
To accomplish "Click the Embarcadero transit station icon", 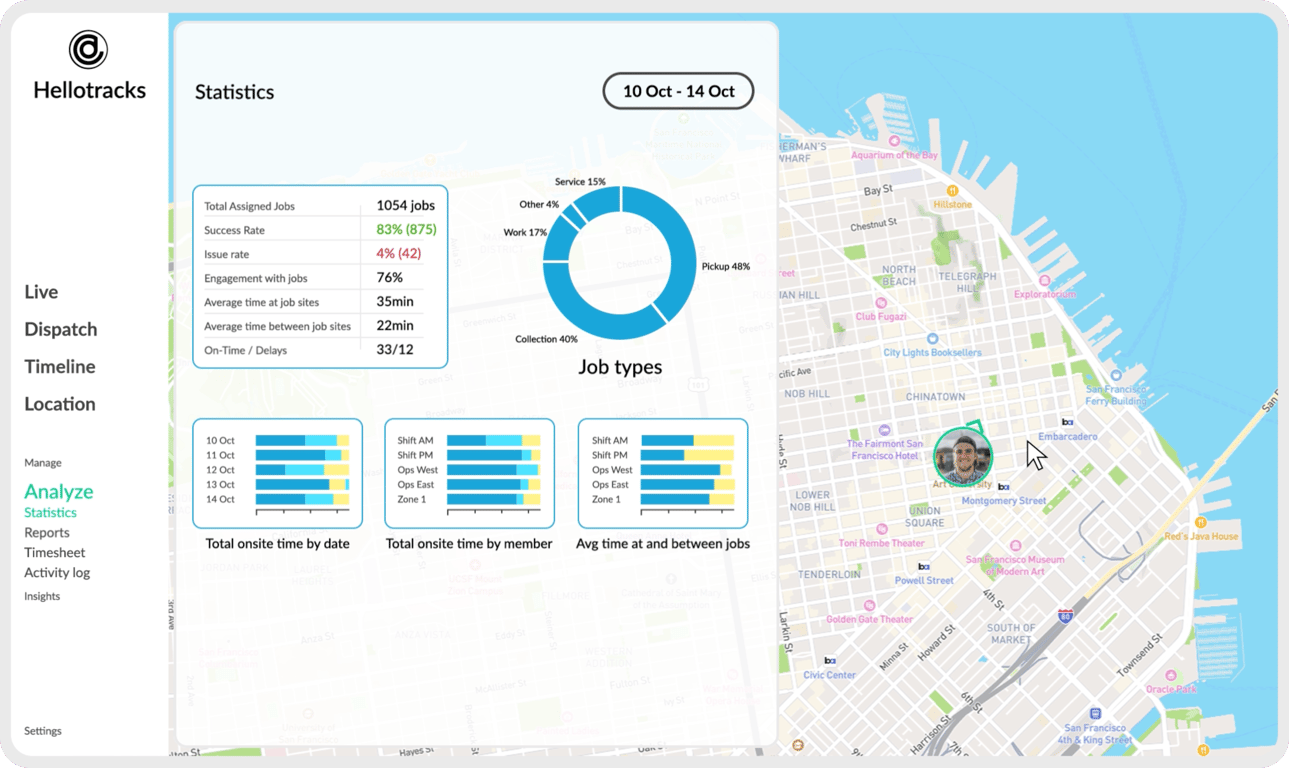I will (x=1067, y=422).
